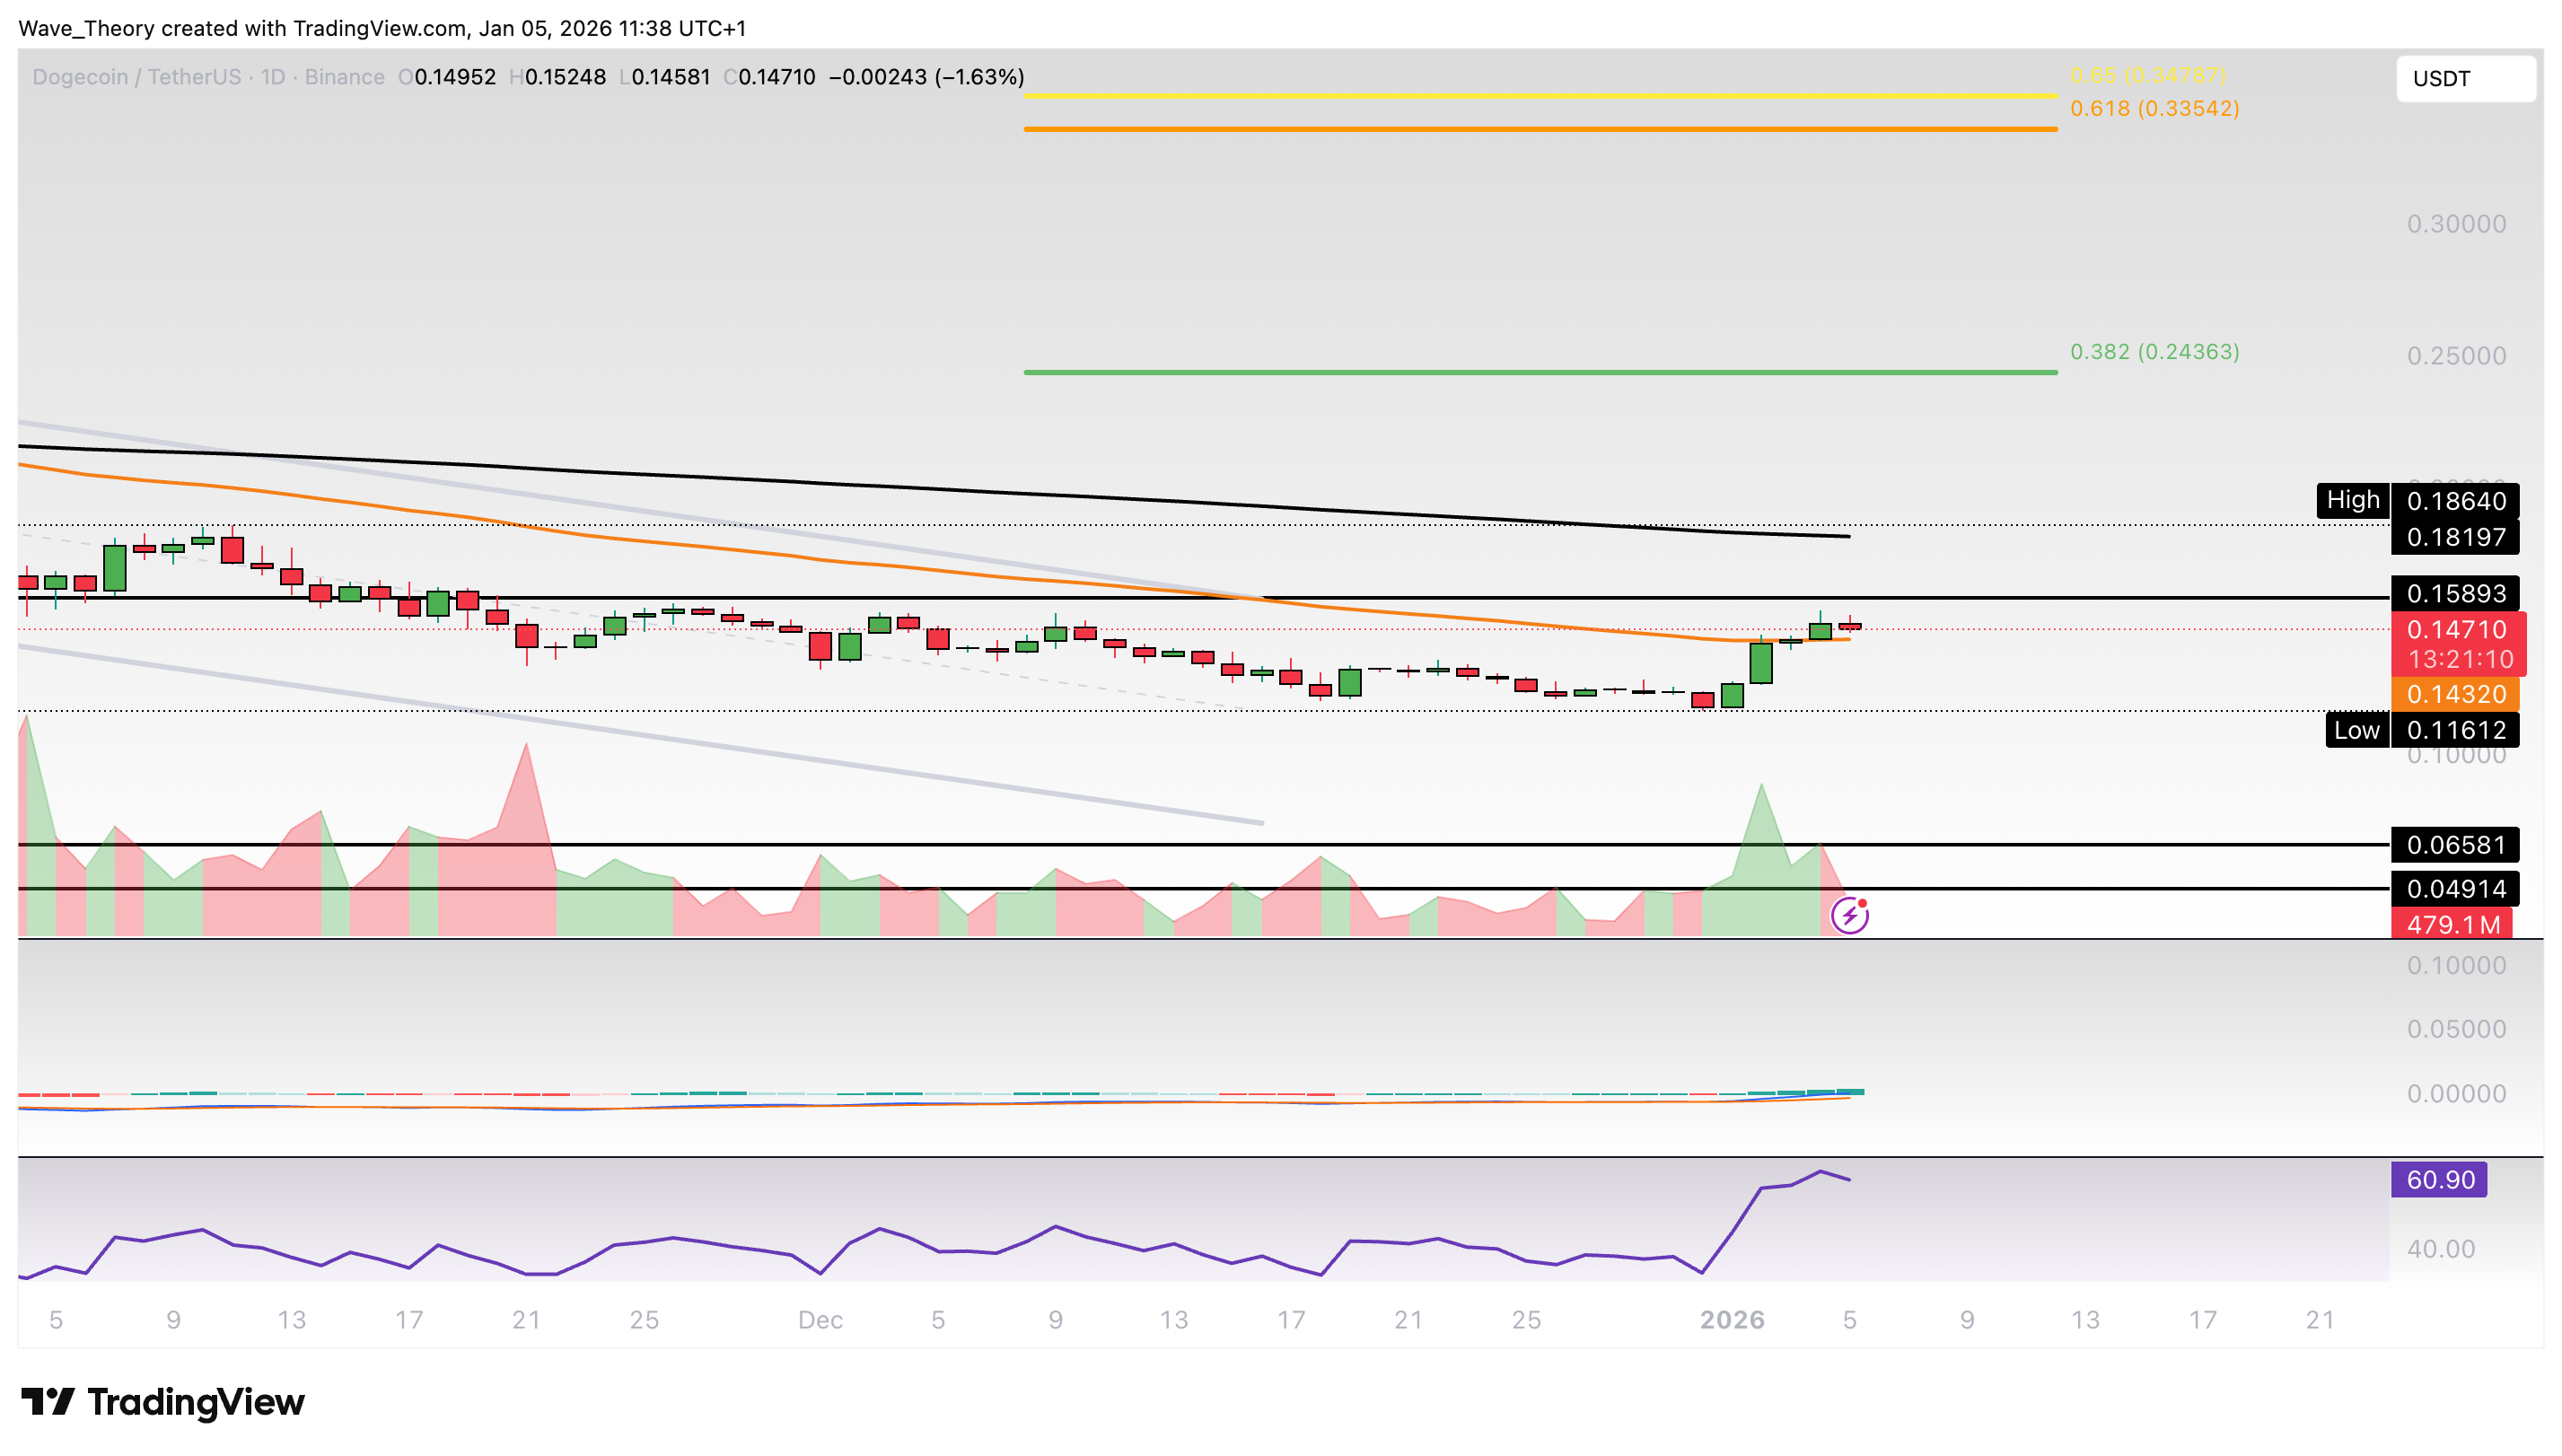The image size is (2562, 1456).
Task: Select the Binance exchange name in legend
Action: coord(344,76)
